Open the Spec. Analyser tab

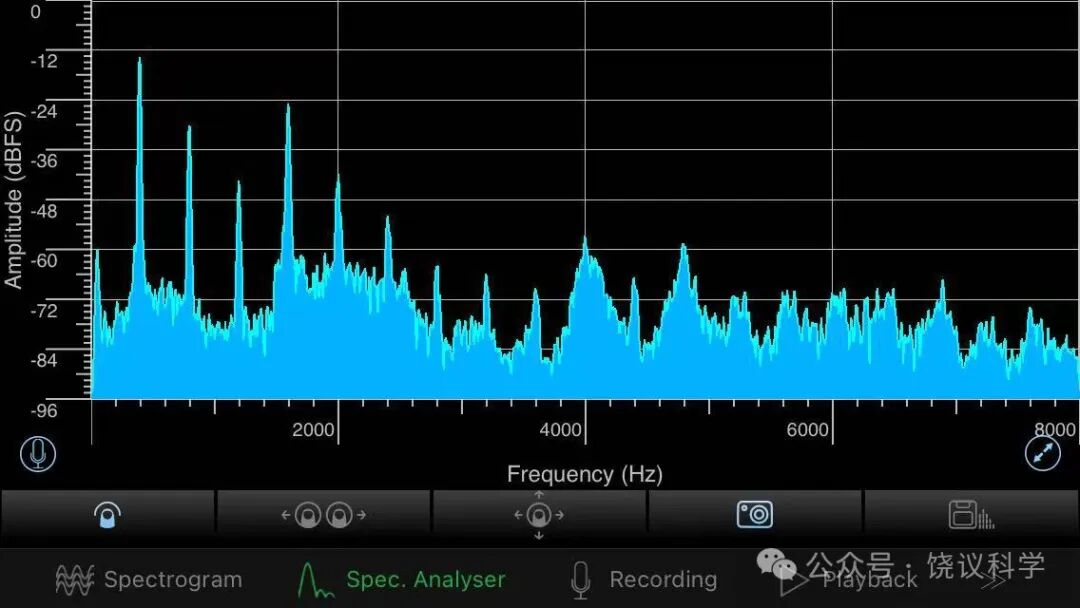402,580
